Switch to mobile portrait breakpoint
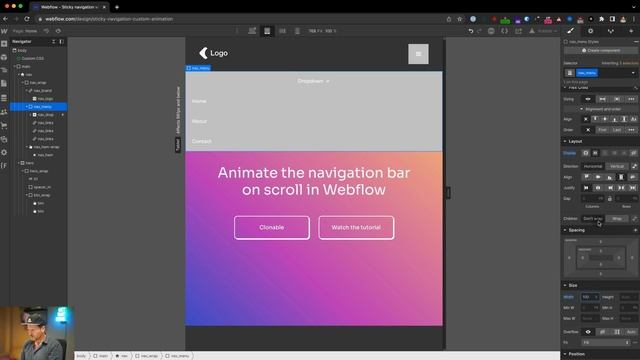640x360 pixels. [x=297, y=31]
